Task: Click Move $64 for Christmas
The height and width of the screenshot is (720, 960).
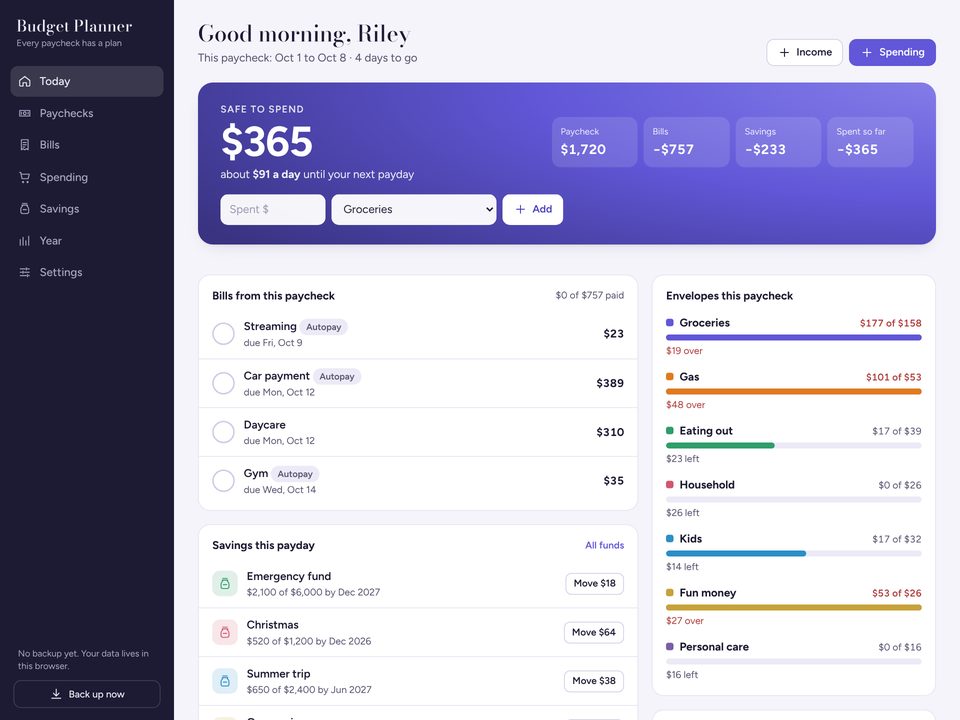Action: click(594, 632)
